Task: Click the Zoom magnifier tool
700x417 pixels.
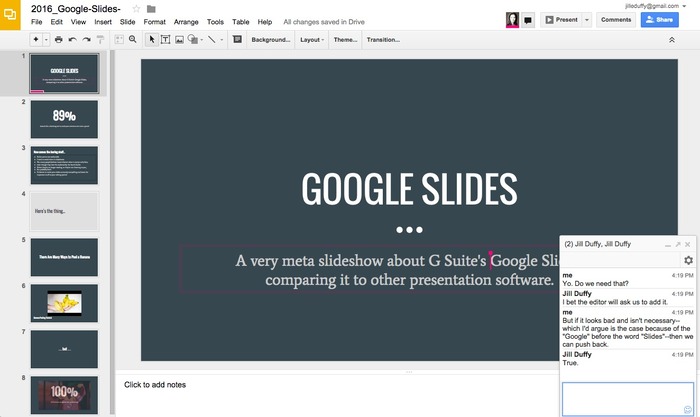Action: point(133,39)
